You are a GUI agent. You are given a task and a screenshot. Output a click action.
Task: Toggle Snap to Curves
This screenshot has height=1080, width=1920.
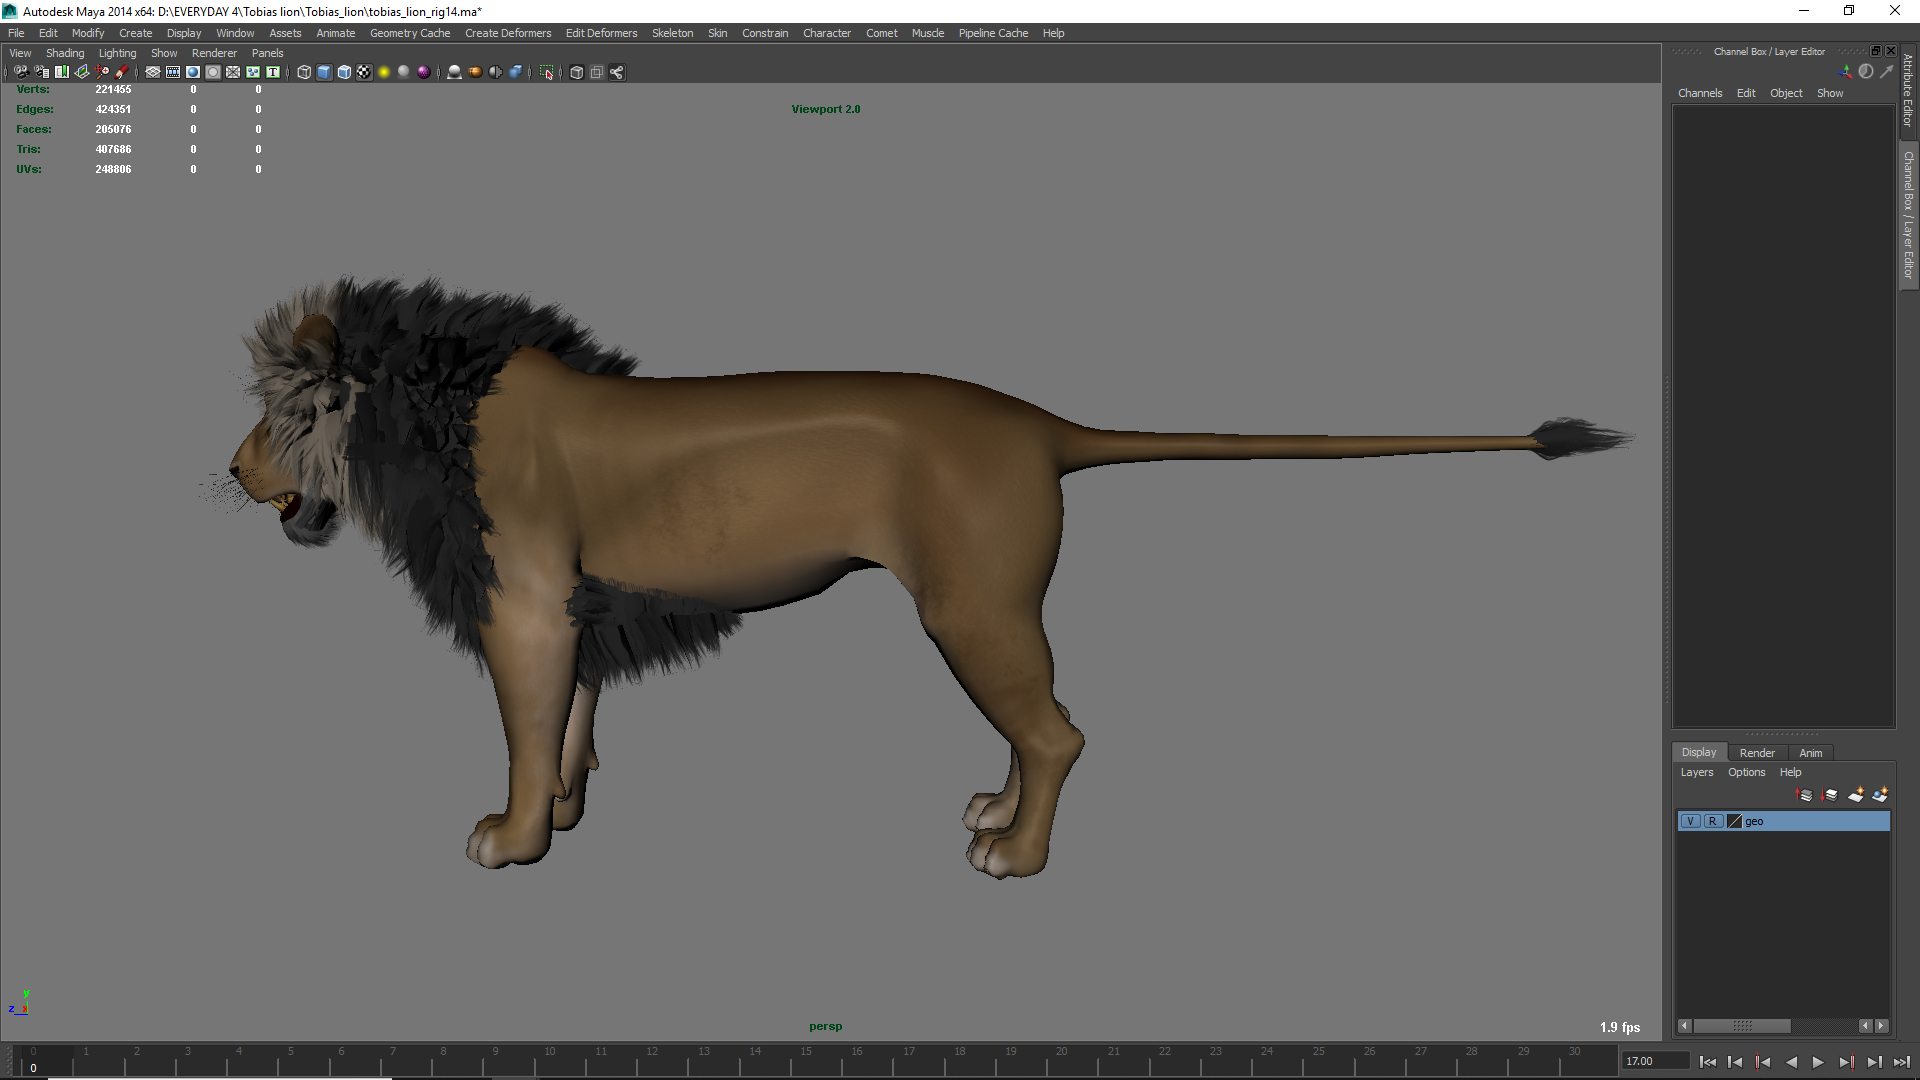coord(172,72)
